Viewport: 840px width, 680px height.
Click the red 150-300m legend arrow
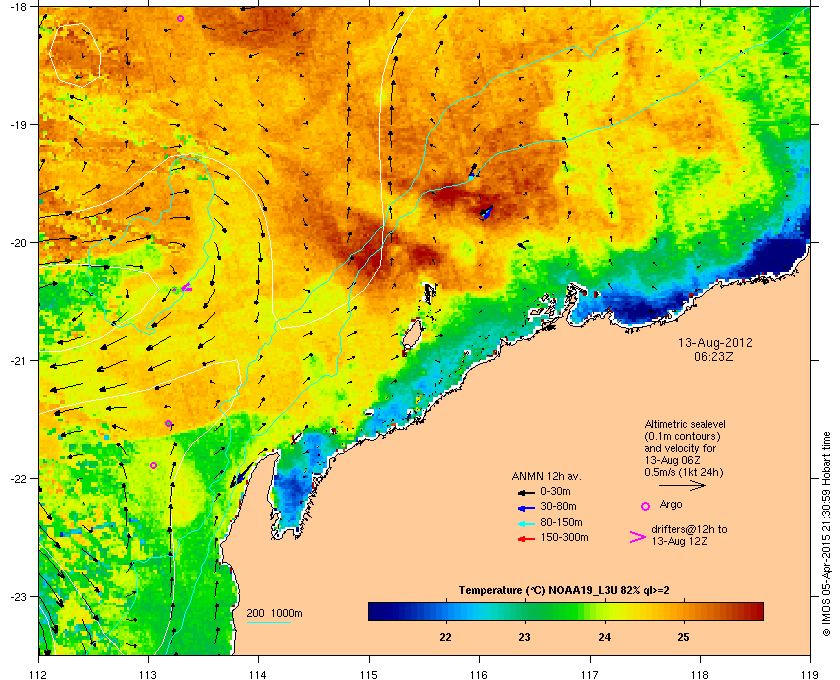(526, 539)
